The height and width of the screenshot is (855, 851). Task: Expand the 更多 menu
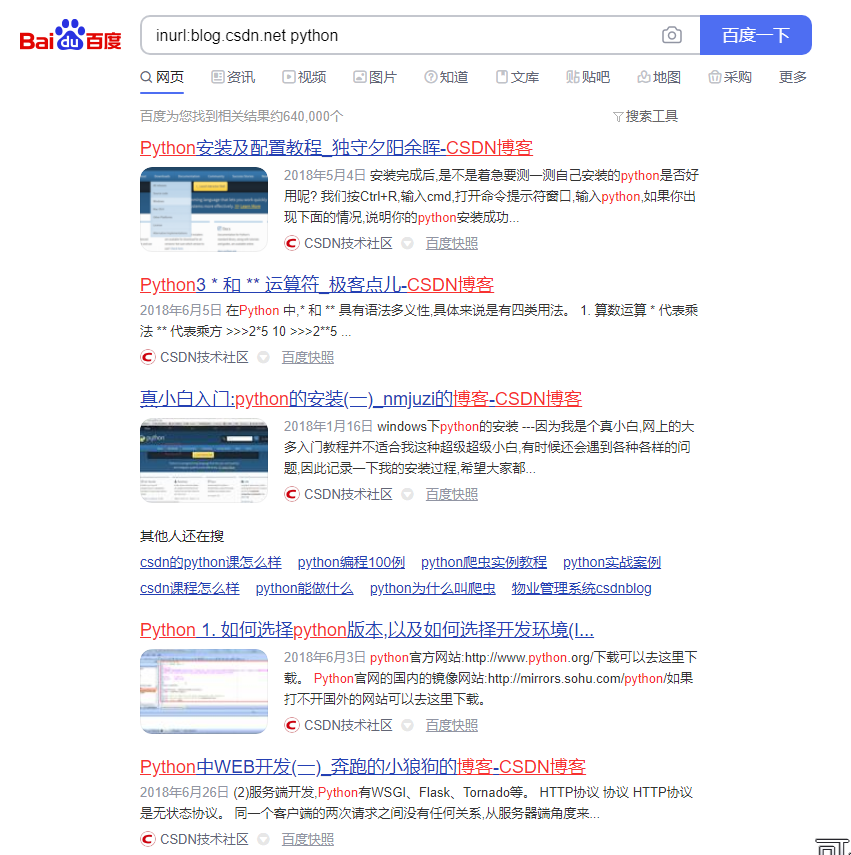point(793,77)
